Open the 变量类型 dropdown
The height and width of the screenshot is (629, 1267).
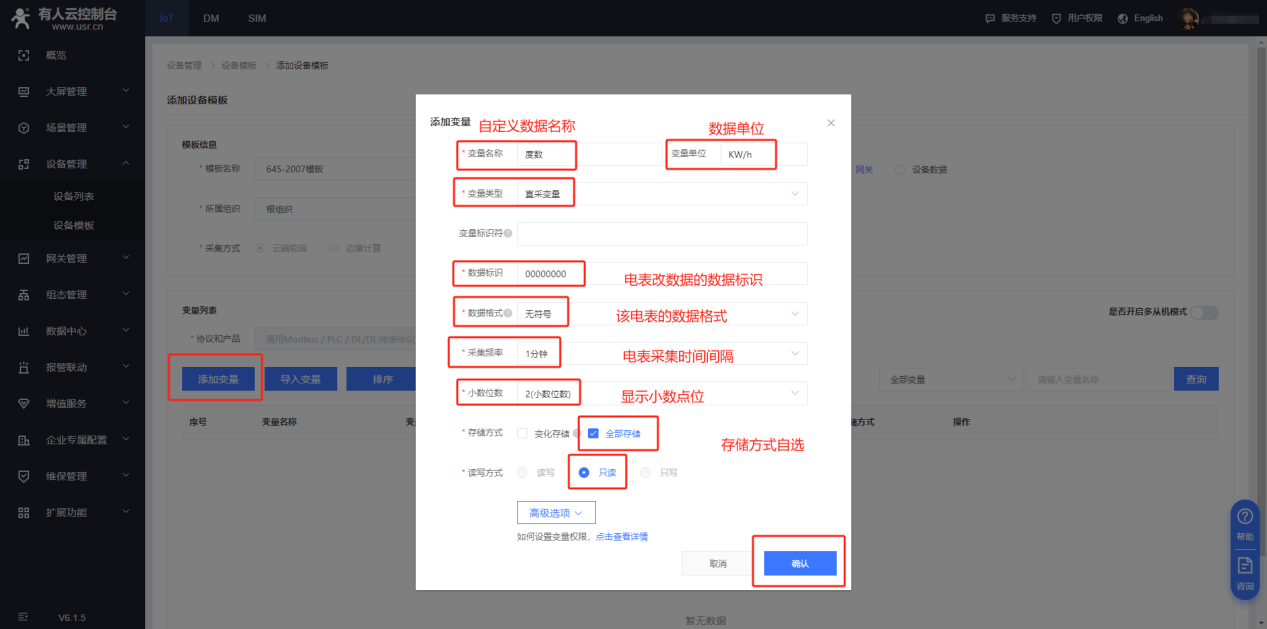click(660, 193)
